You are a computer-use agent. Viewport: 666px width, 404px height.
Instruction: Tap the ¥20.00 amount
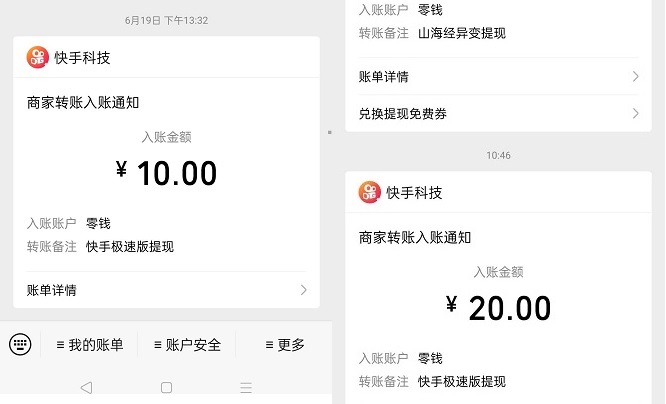click(499, 308)
